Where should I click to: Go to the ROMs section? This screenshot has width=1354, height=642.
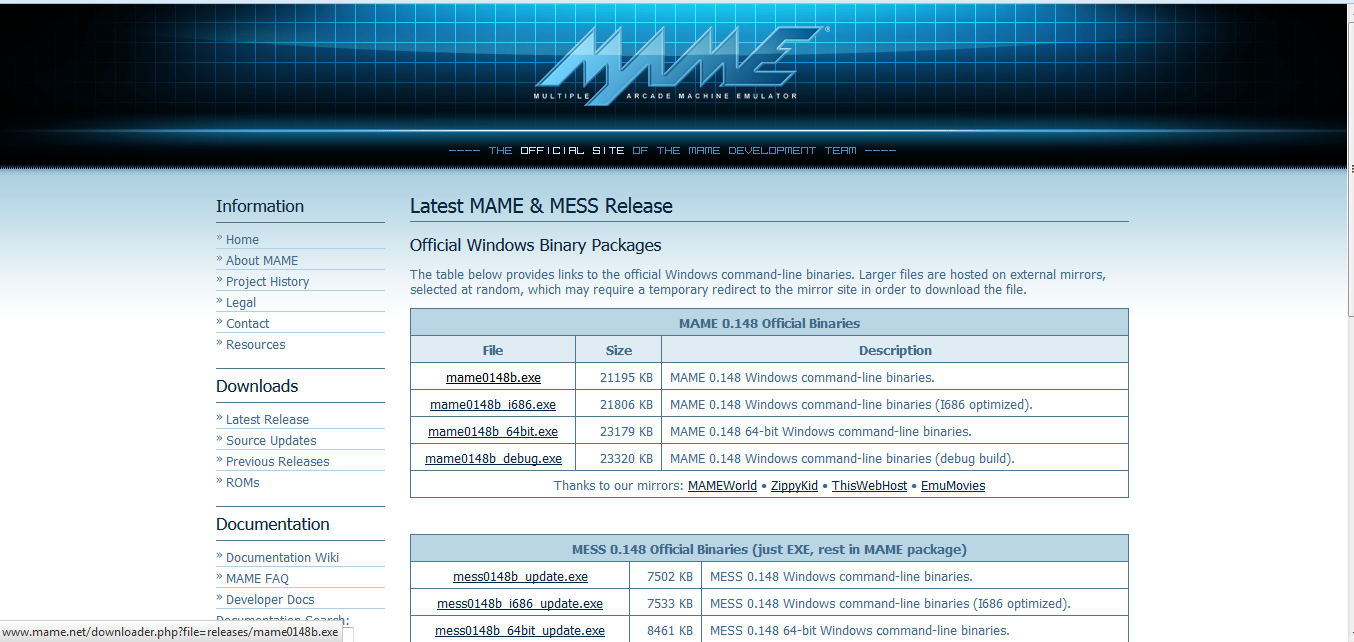point(241,482)
